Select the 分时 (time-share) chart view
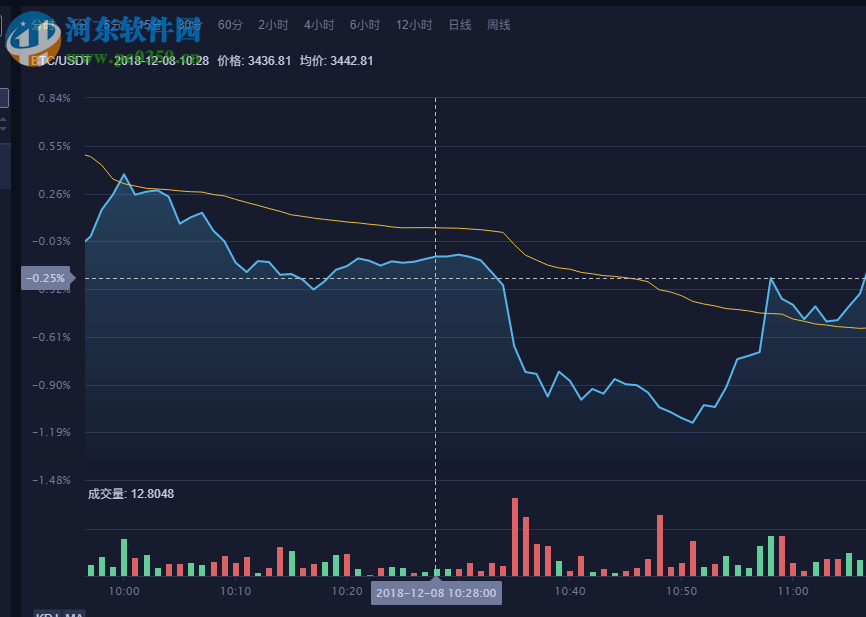 point(42,25)
